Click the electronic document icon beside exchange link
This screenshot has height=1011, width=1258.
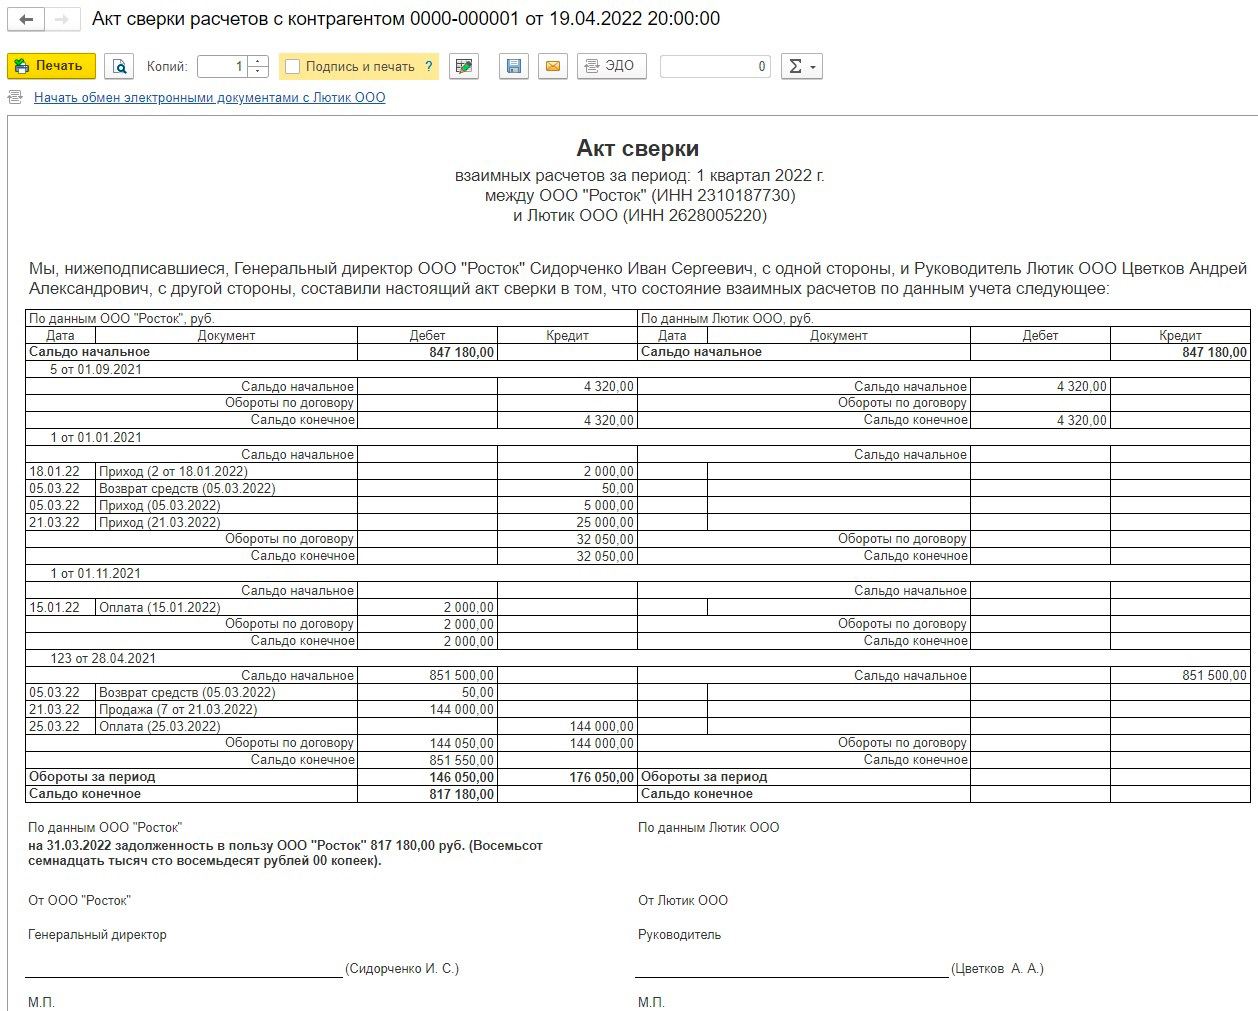(15, 97)
